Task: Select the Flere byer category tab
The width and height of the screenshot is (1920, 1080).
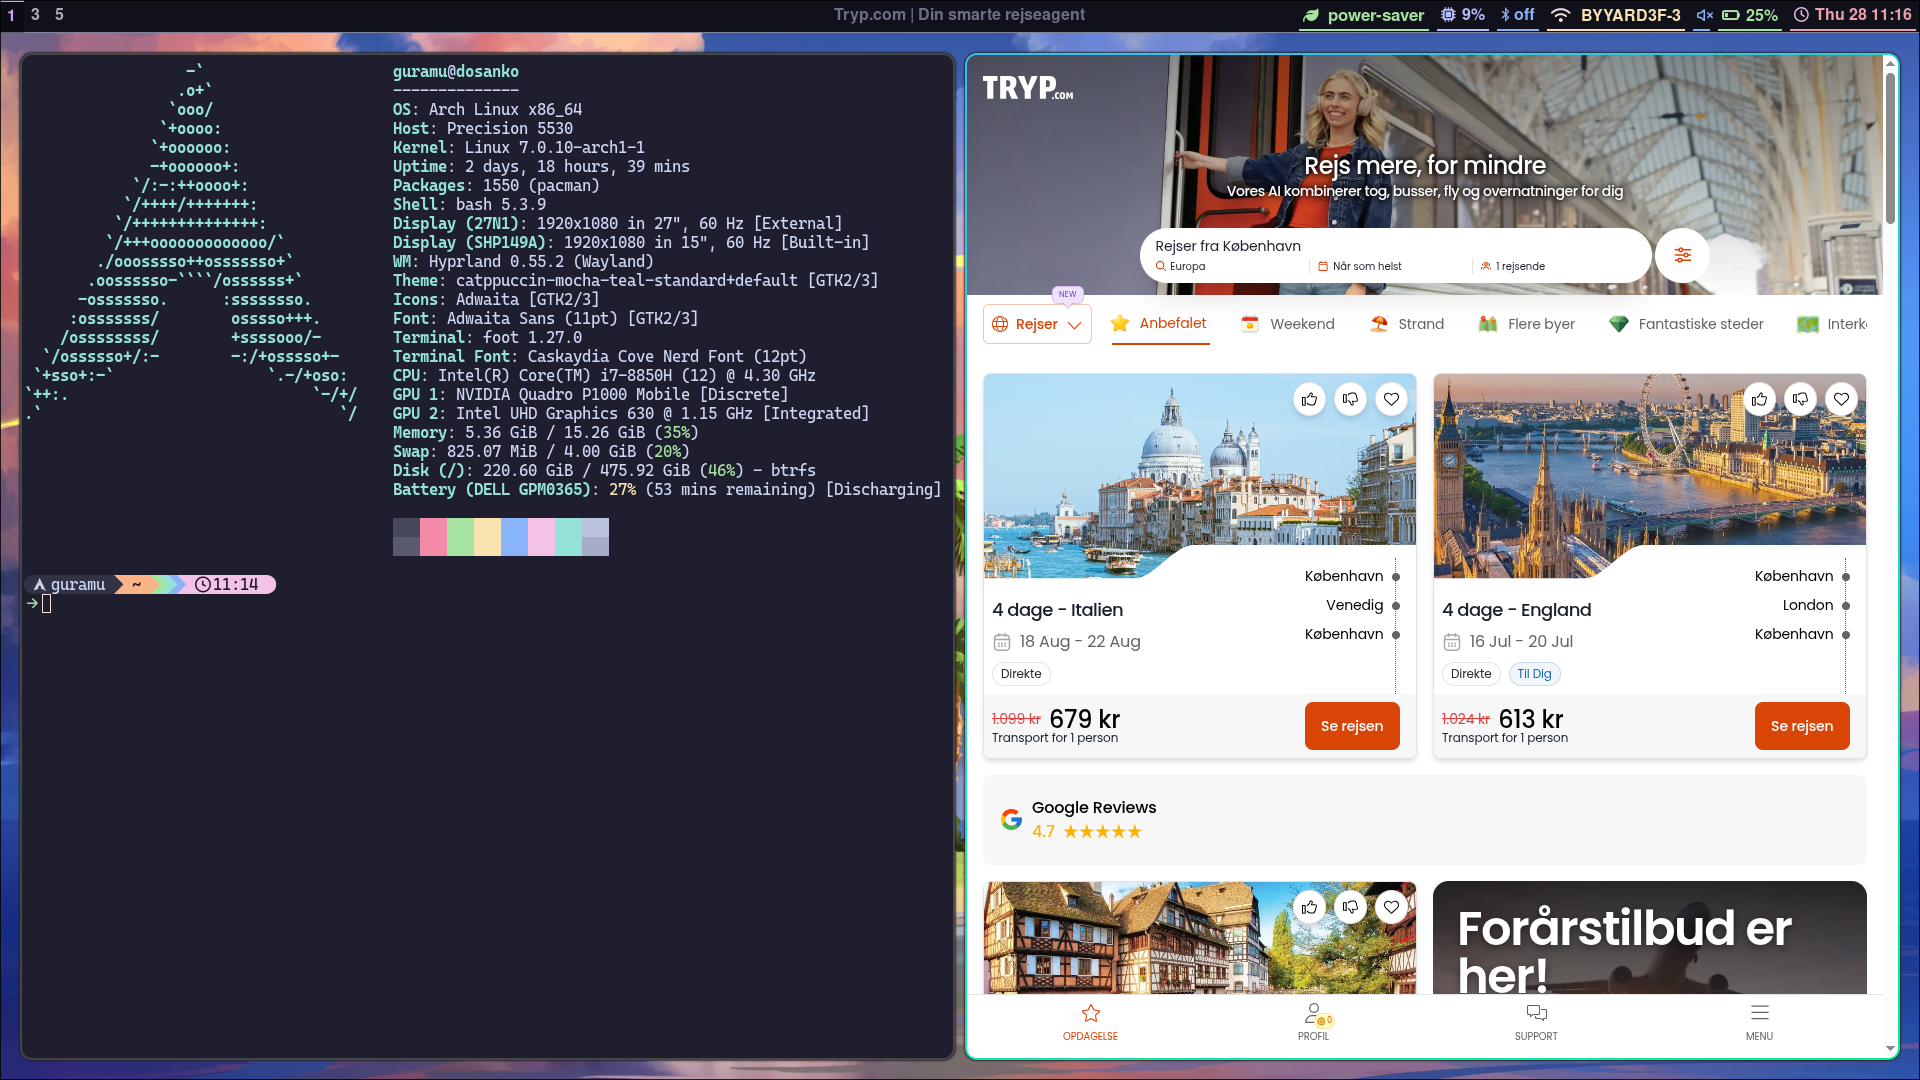Action: tap(1527, 324)
